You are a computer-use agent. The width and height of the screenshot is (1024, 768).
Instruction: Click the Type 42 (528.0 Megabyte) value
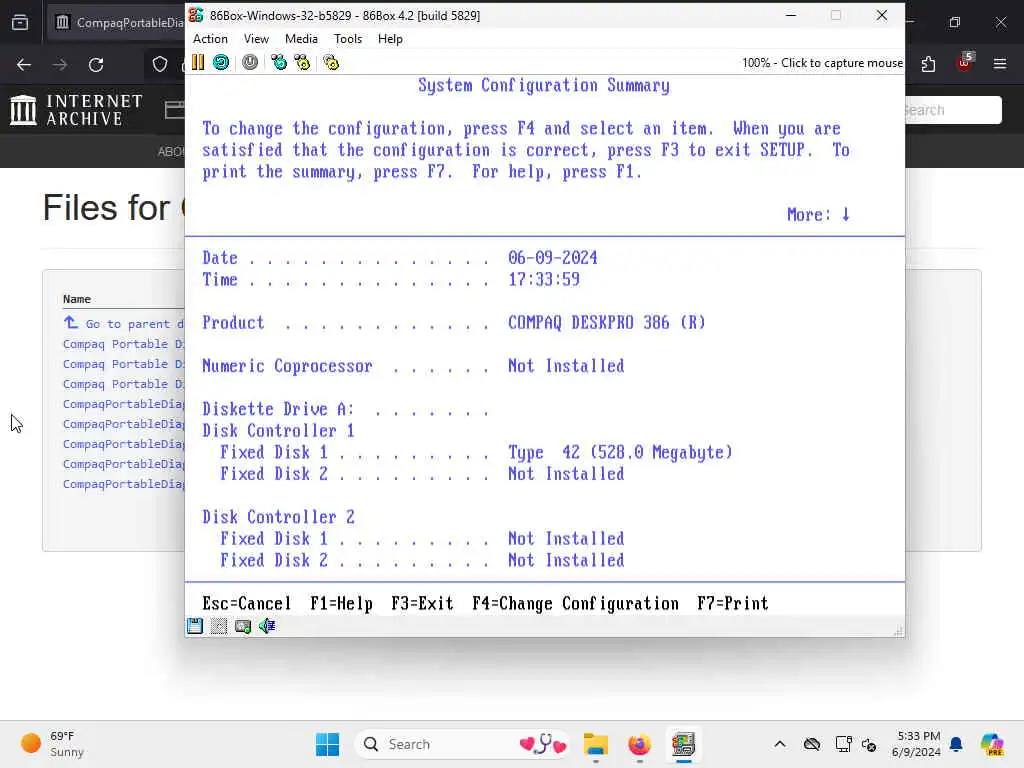620,452
